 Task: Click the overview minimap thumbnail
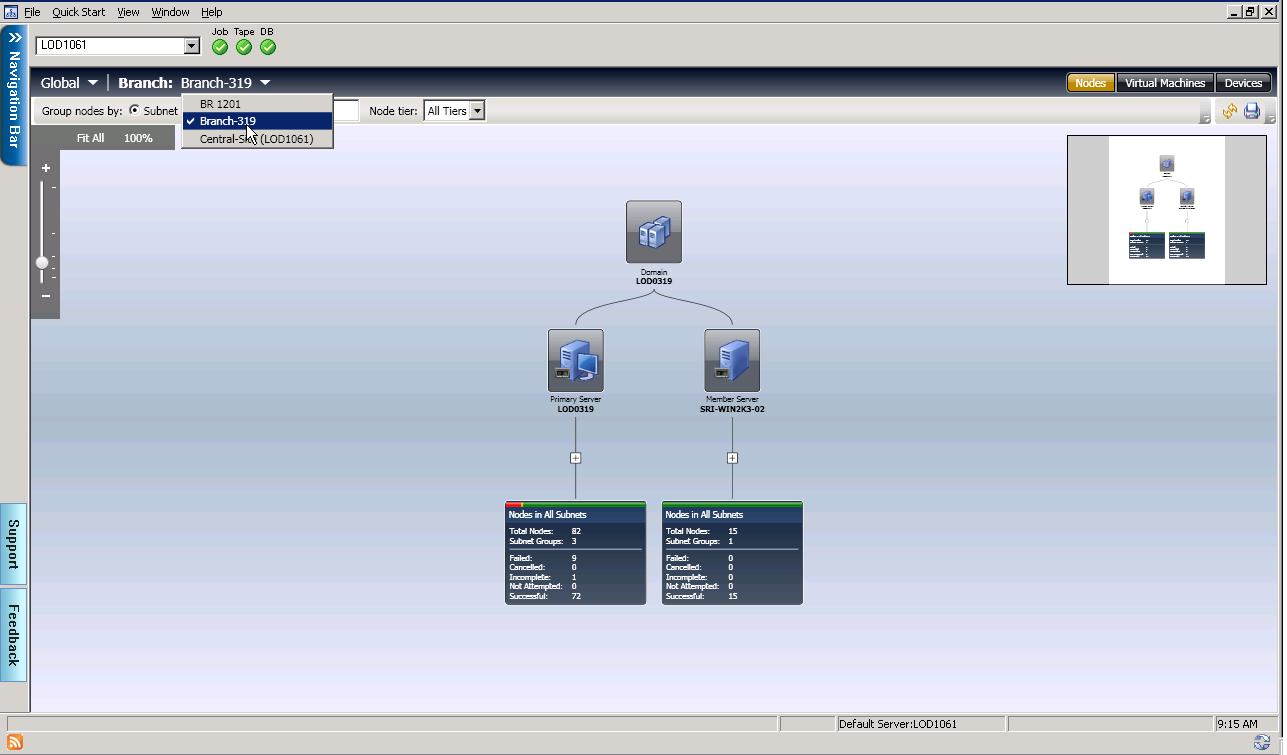[x=1166, y=210]
